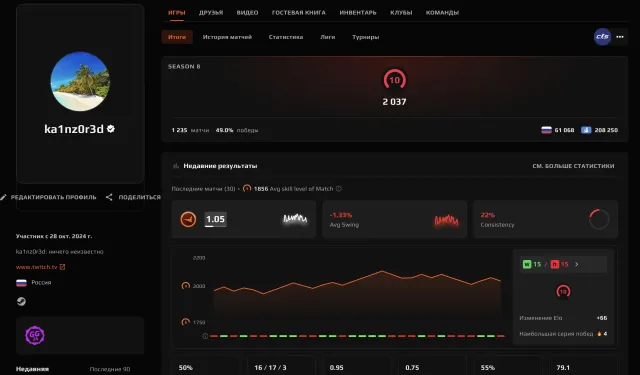Screen dimensions: 640x375
Task: Click the purple GG badge icon
Action: tap(35, 335)
